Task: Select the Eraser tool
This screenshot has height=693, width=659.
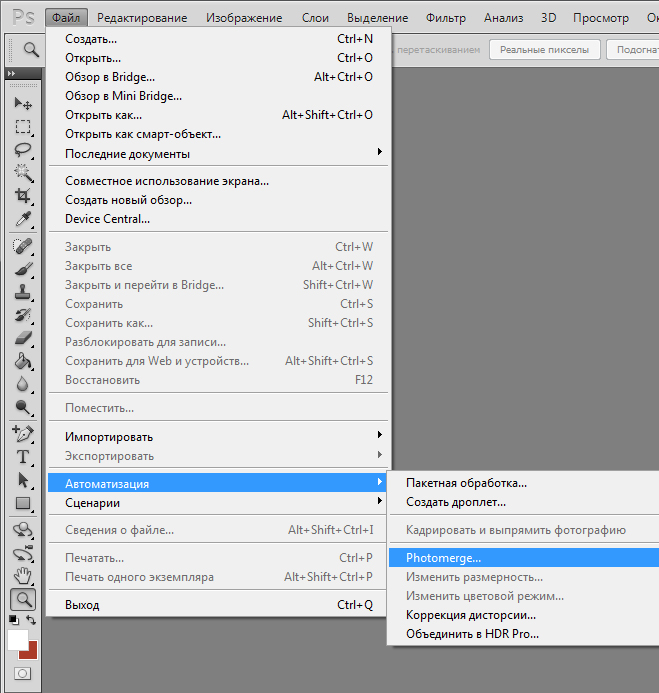Action: coord(23,338)
